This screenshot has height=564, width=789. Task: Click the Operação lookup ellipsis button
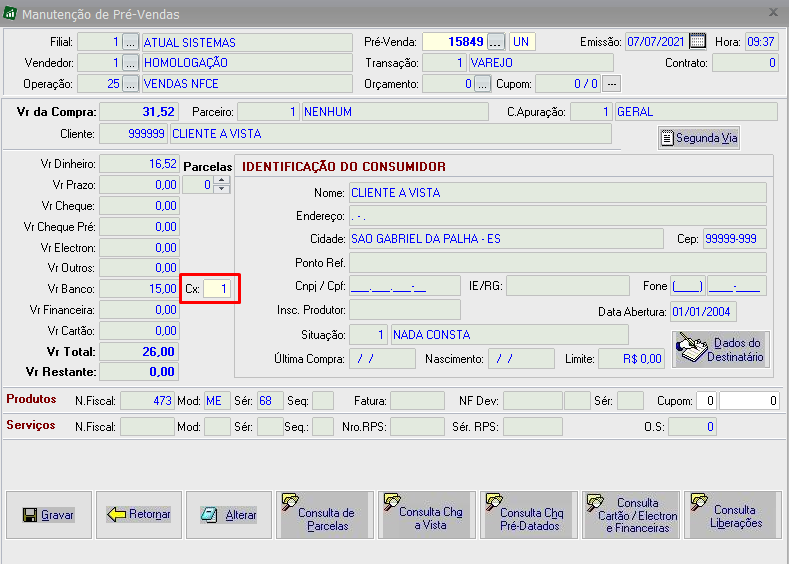(130, 84)
